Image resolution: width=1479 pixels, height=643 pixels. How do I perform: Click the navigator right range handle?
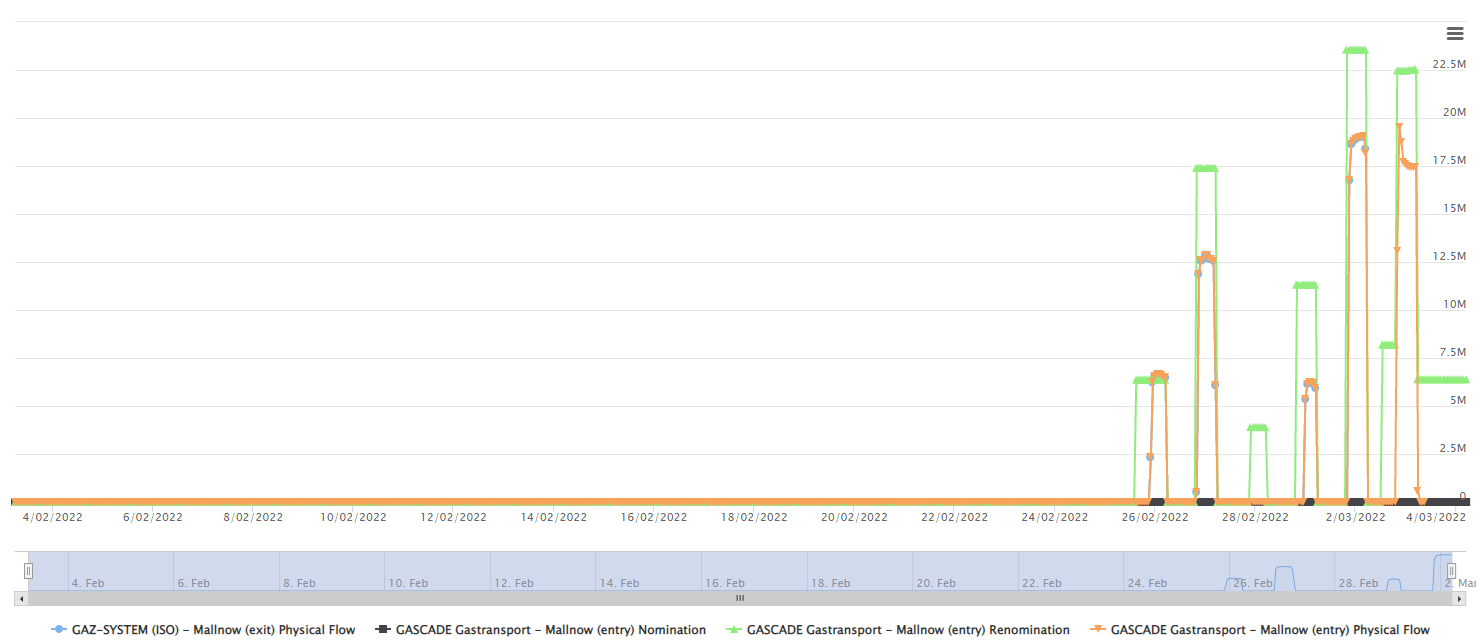point(1451,570)
